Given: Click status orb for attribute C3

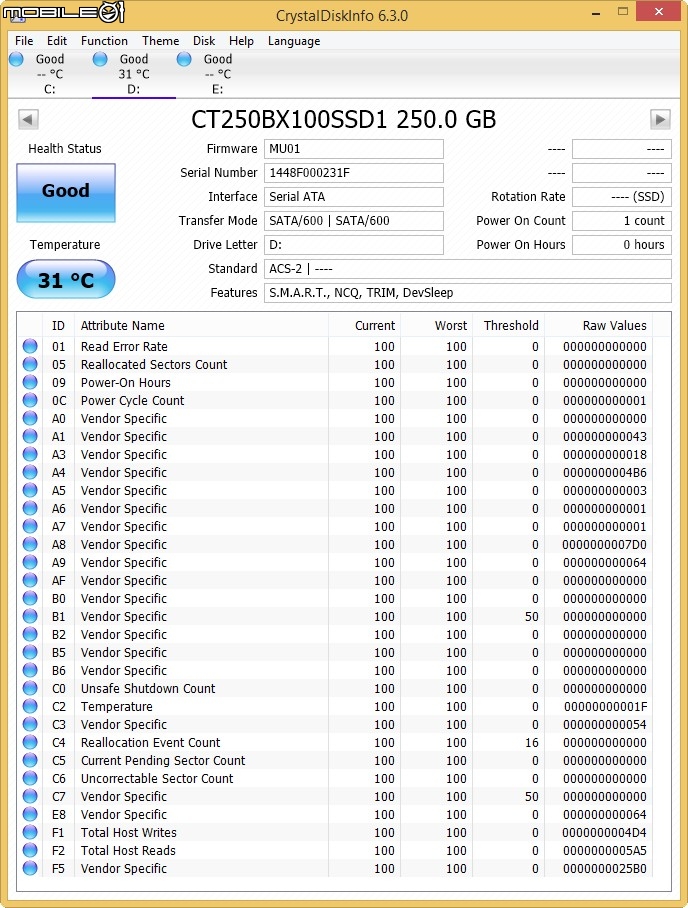Looking at the screenshot, I should pyautogui.click(x=30, y=724).
